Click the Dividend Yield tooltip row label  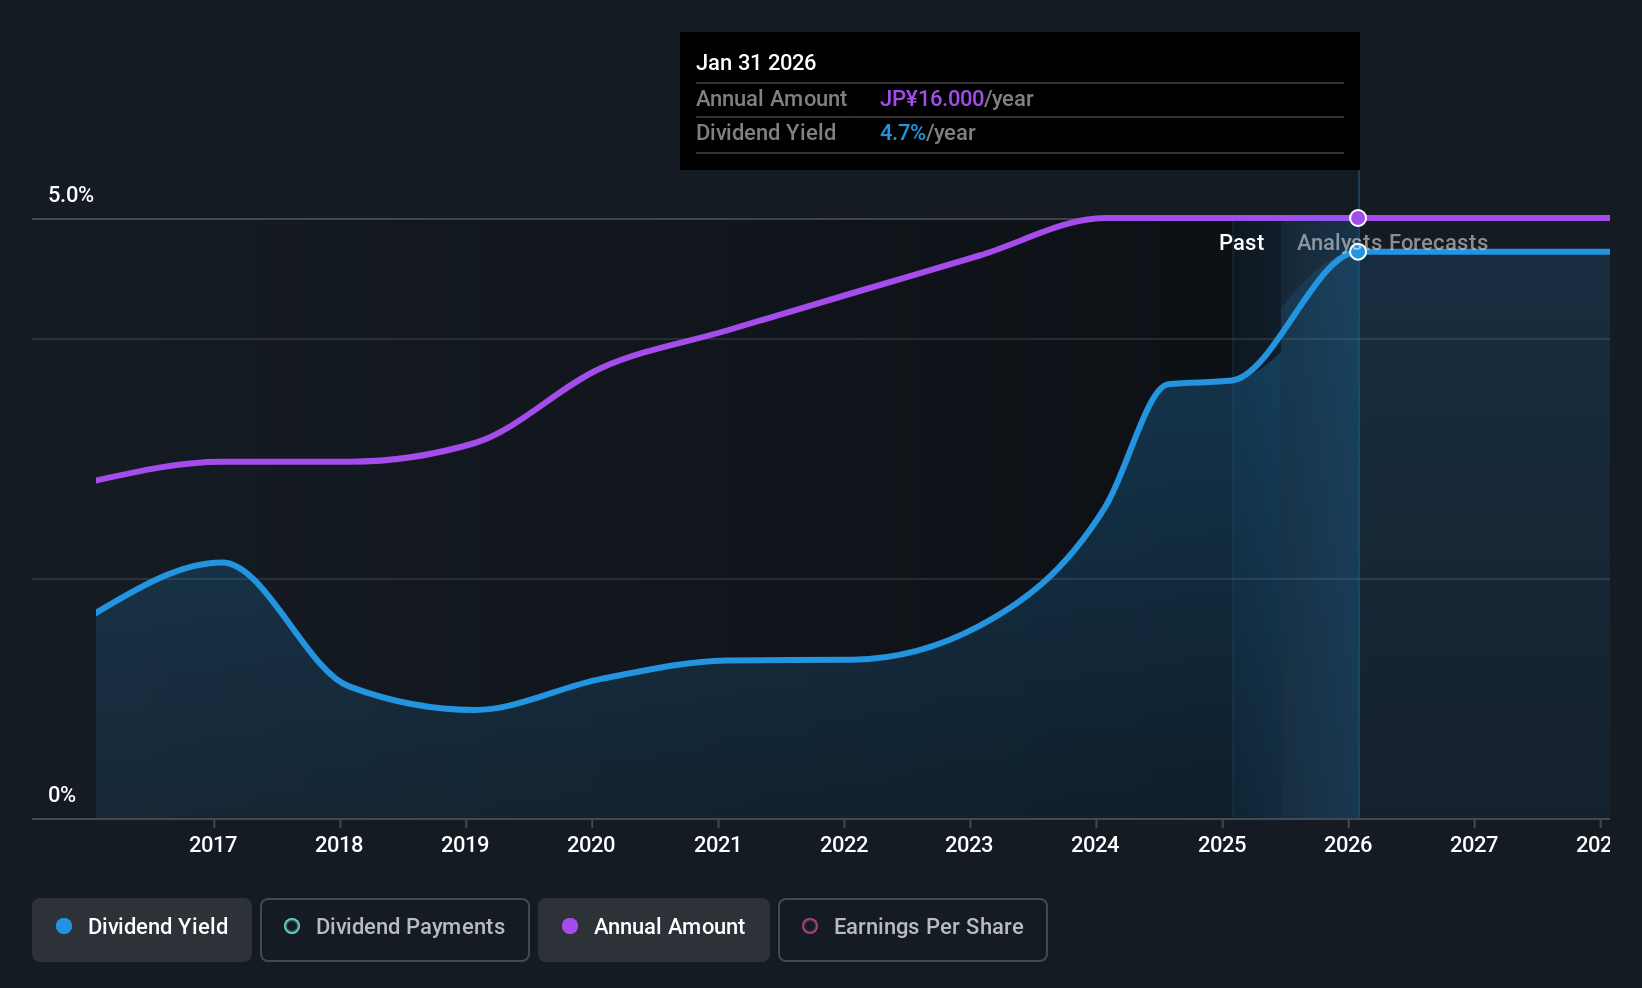[766, 133]
